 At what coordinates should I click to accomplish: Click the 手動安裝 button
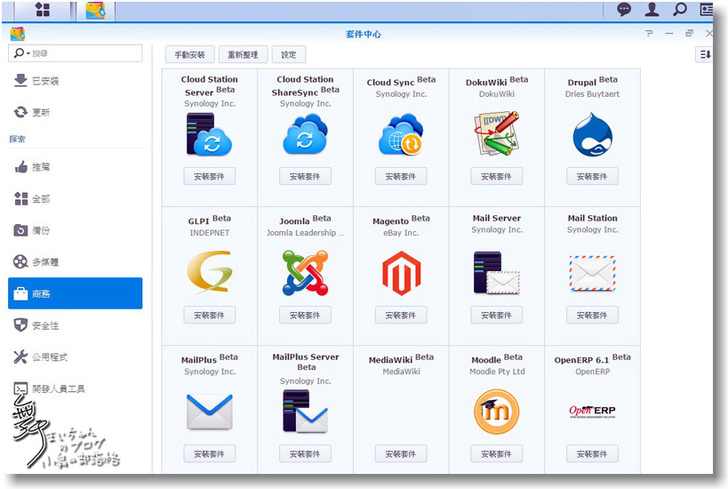190,55
